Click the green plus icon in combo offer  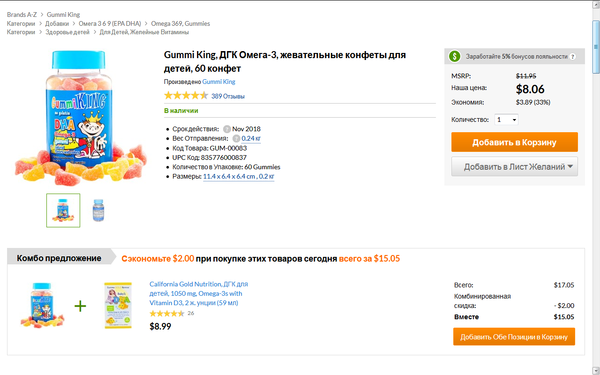coord(80,306)
